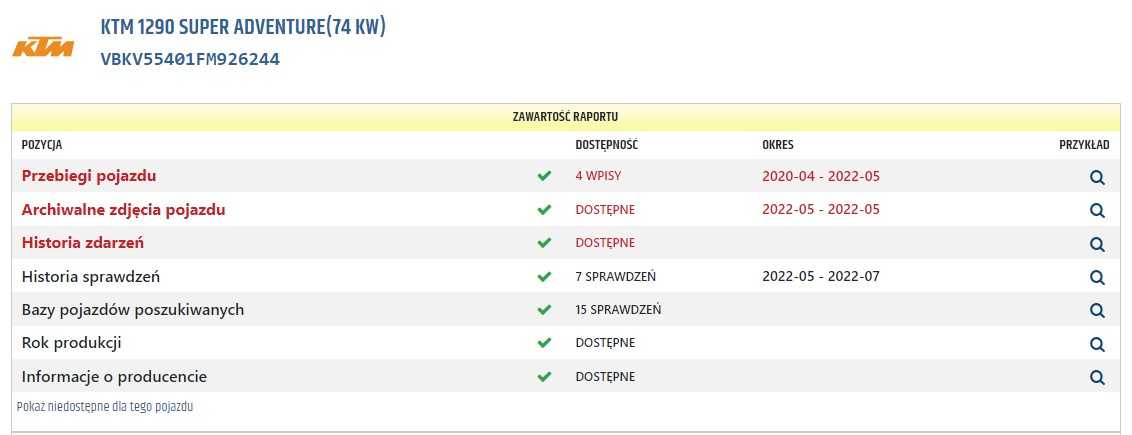This screenshot has height=435, width=1132.
Task: Select the Historia zdarzeń entry
Action: pos(82,242)
